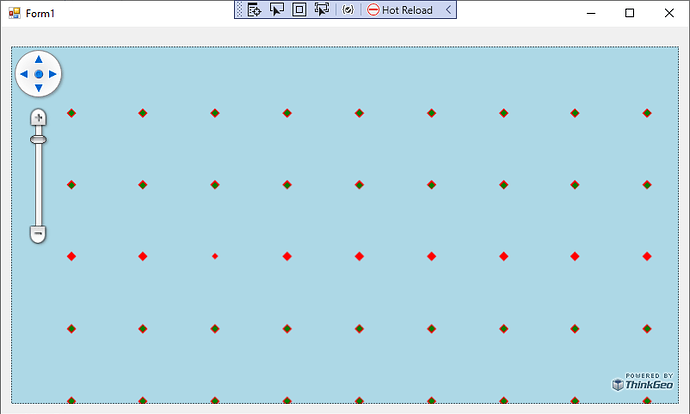Activate the Select Element cursor tool
Viewport: 690px width, 414px height.
tap(277, 10)
